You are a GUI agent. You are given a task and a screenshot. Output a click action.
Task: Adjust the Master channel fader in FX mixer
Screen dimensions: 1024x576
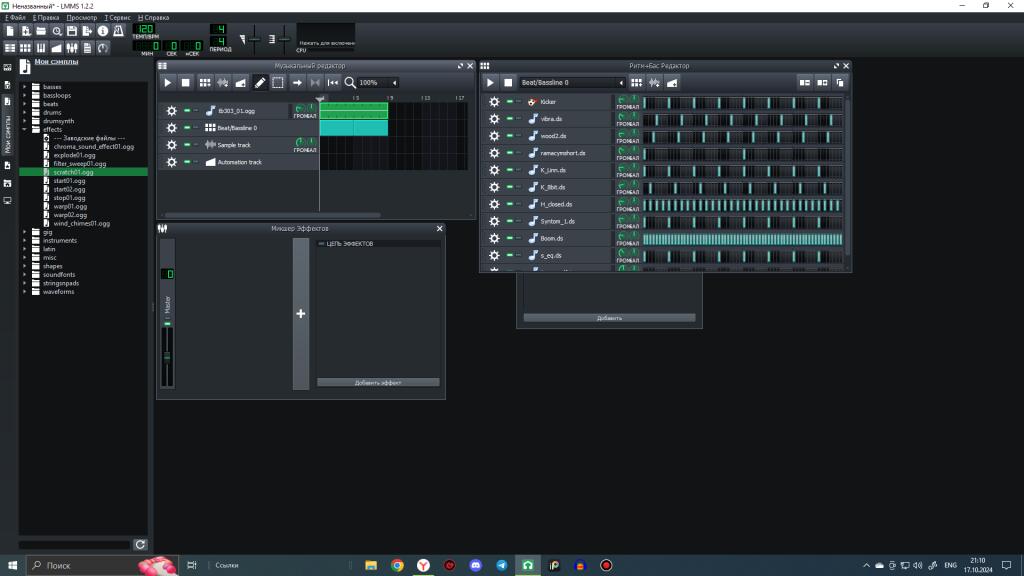[167, 357]
